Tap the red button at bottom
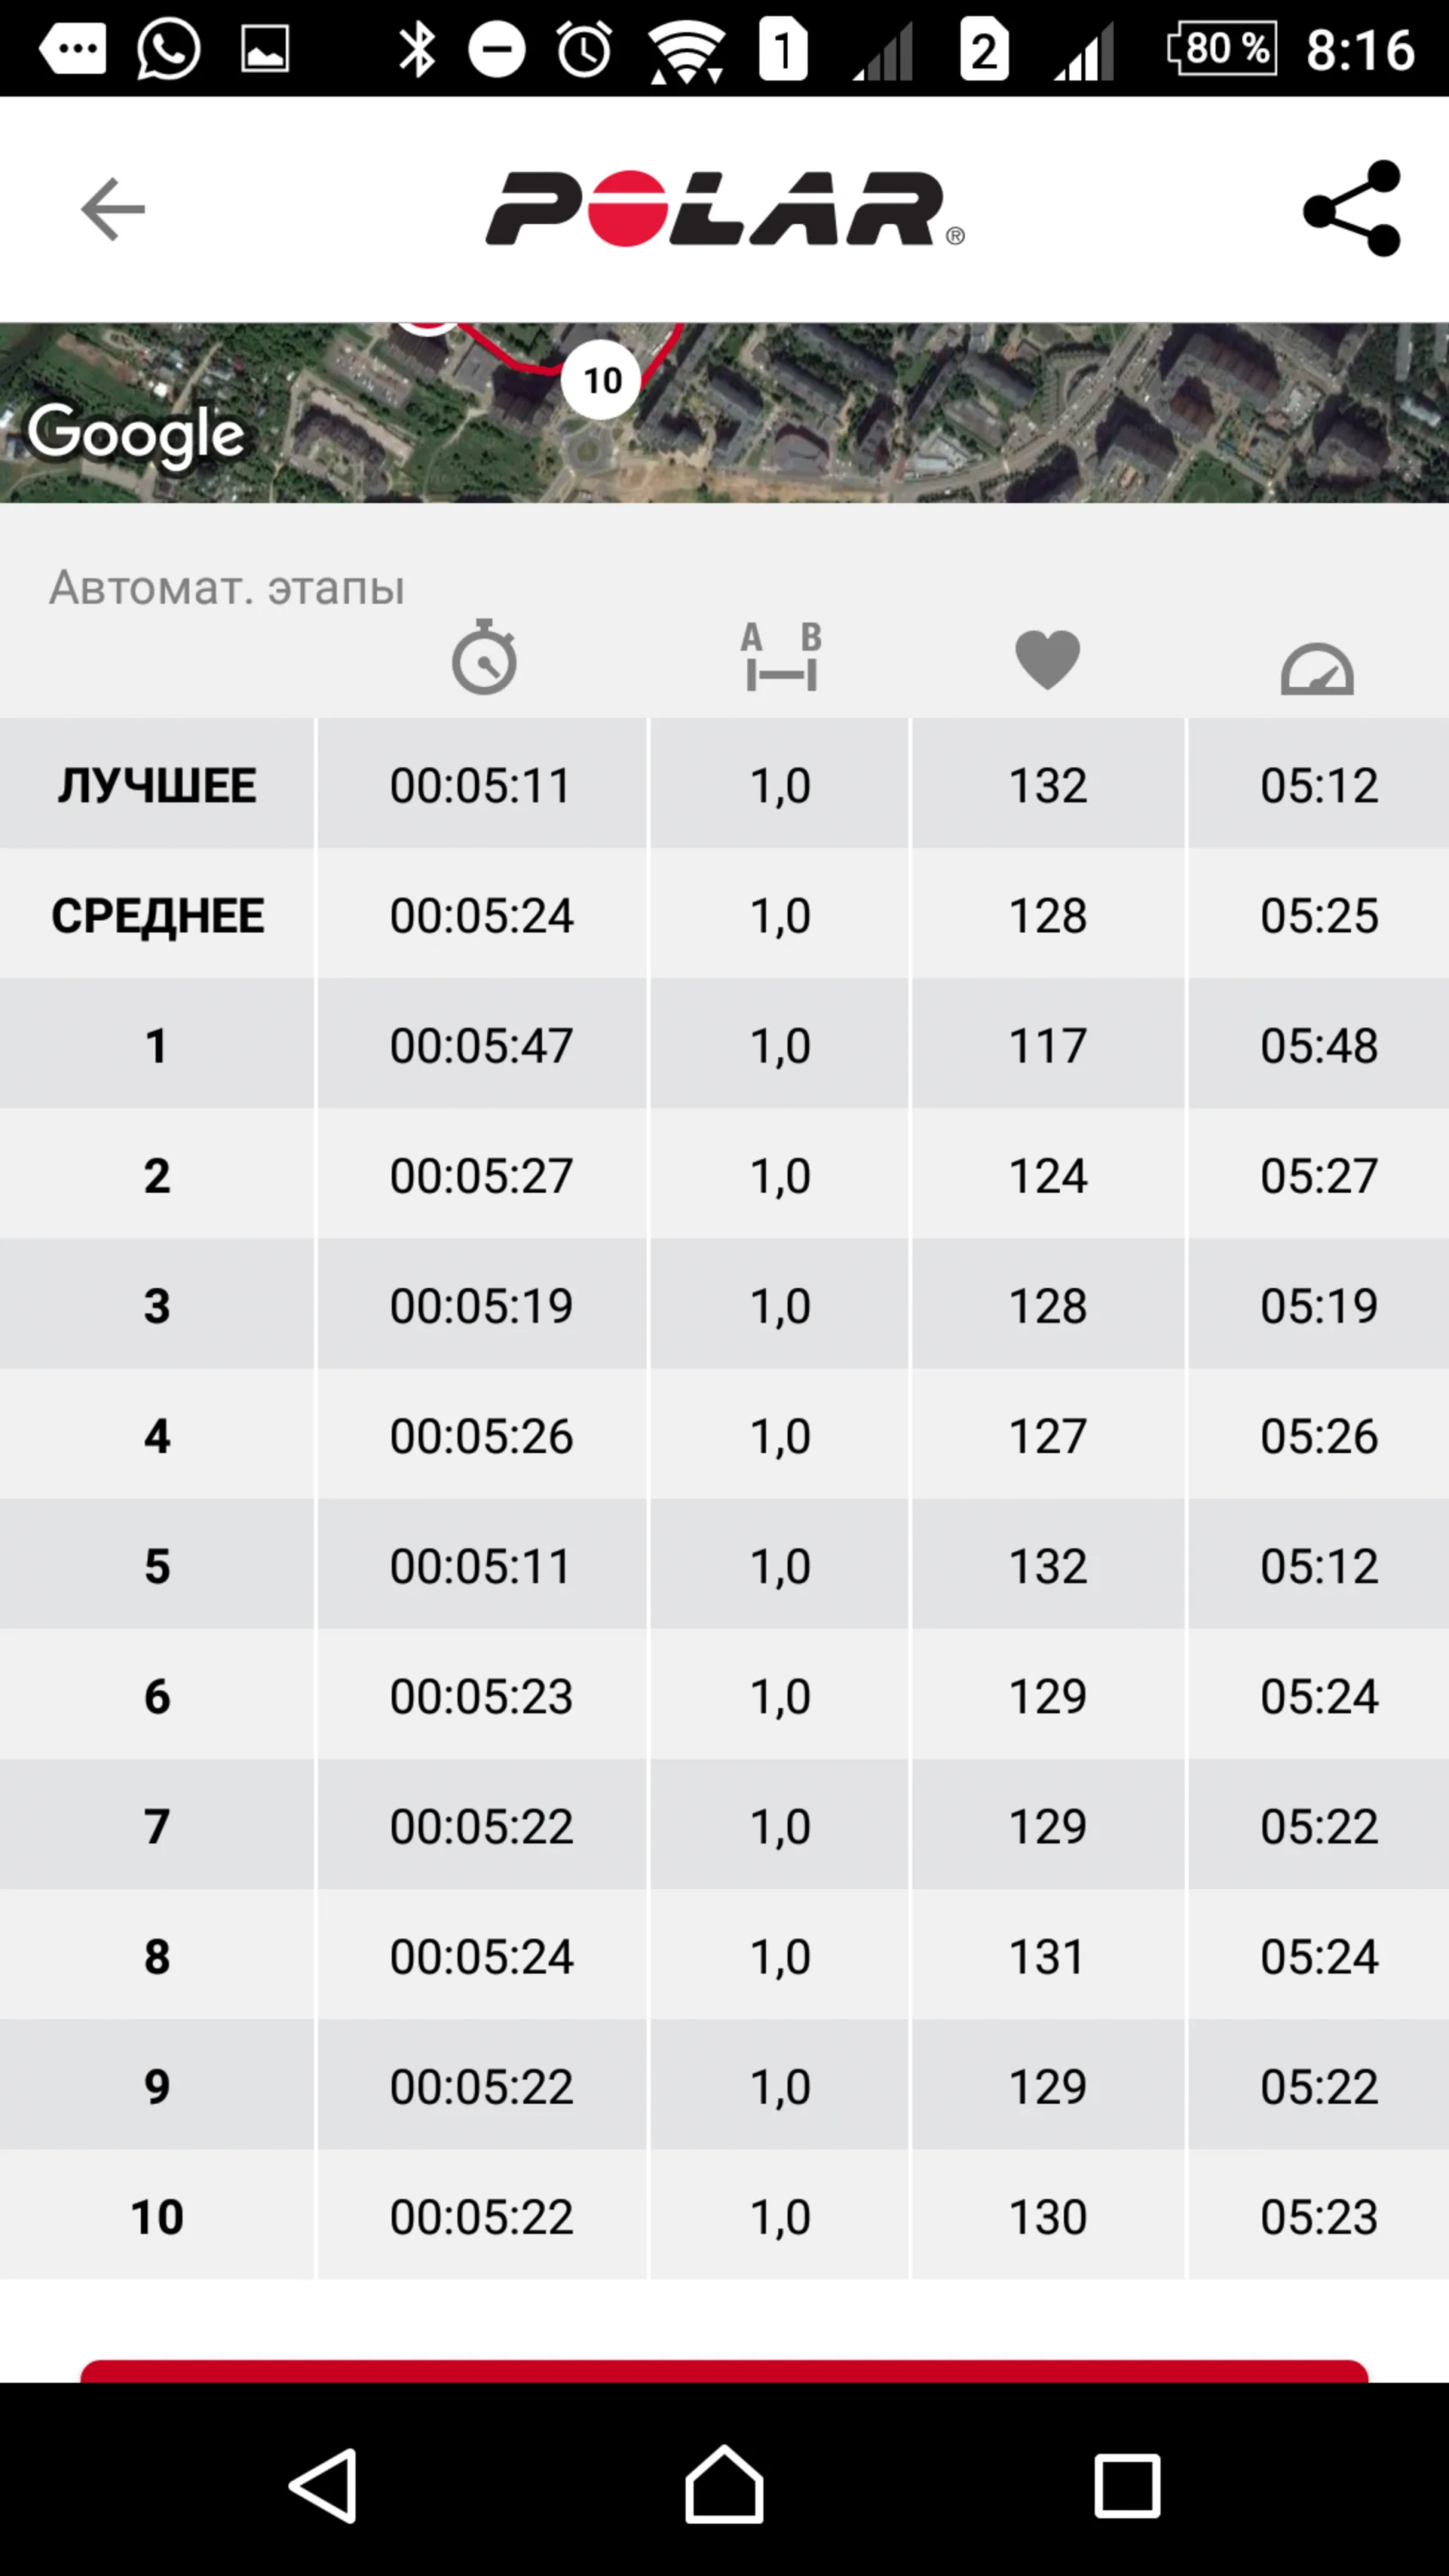The width and height of the screenshot is (1449, 2576). (x=724, y=2370)
